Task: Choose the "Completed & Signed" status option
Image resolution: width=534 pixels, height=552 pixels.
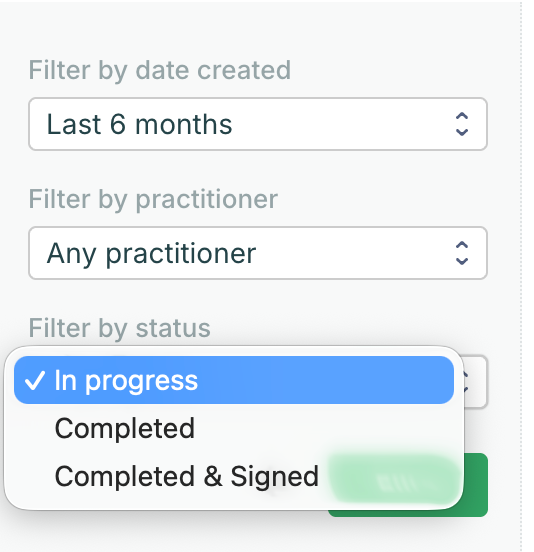Action: (187, 476)
